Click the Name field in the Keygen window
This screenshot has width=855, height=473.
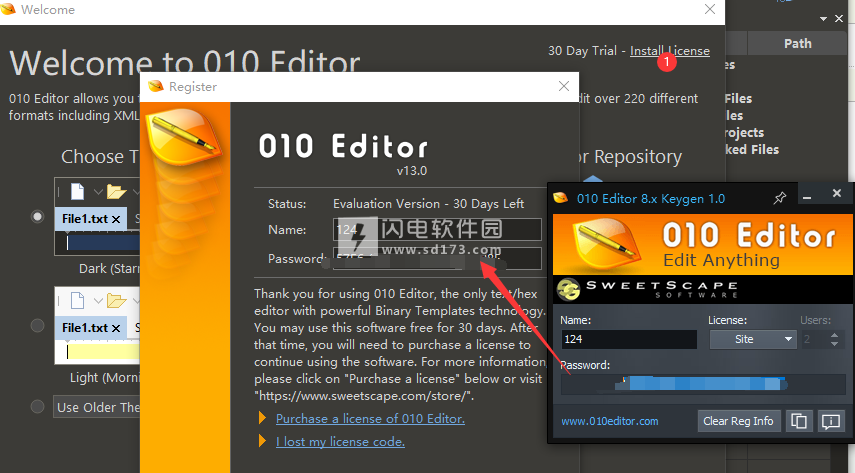(629, 339)
